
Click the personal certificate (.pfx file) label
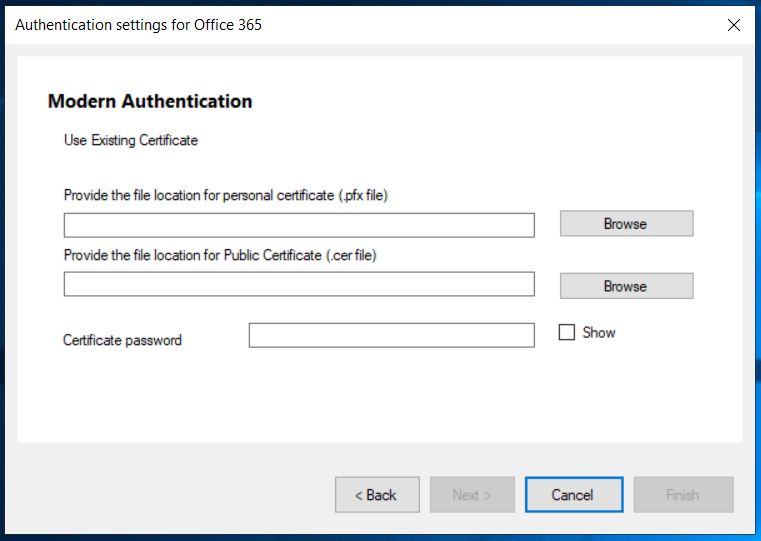226,195
